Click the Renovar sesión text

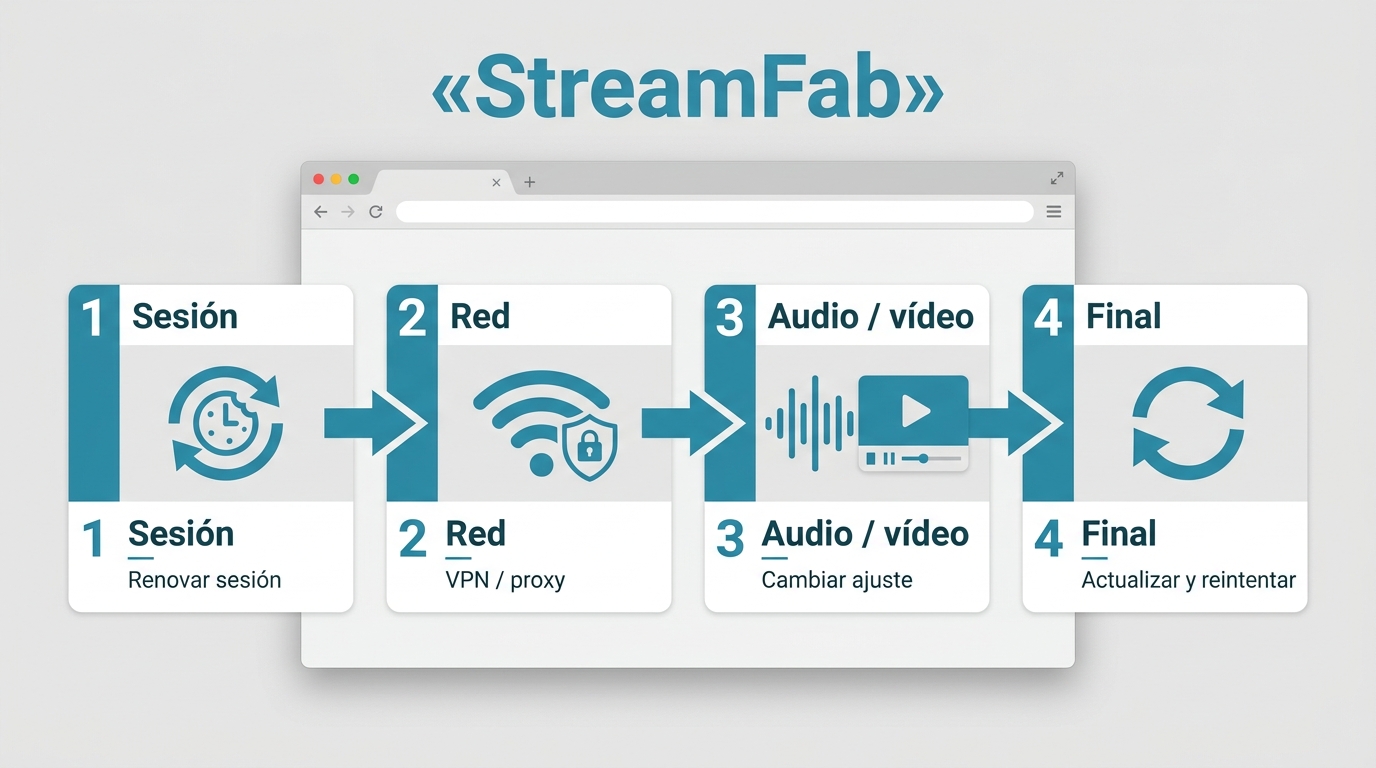click(205, 580)
